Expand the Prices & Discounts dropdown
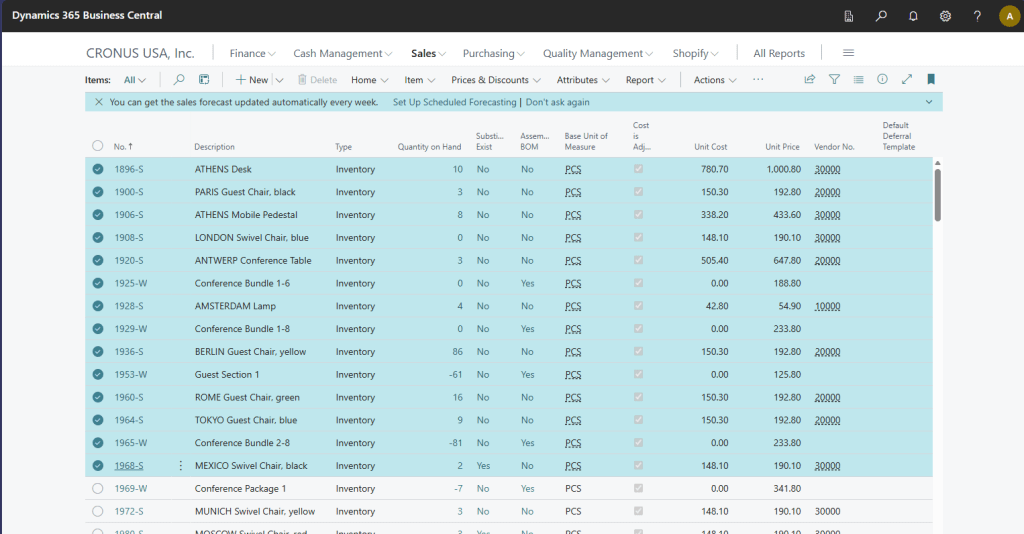1024x534 pixels. (495, 80)
